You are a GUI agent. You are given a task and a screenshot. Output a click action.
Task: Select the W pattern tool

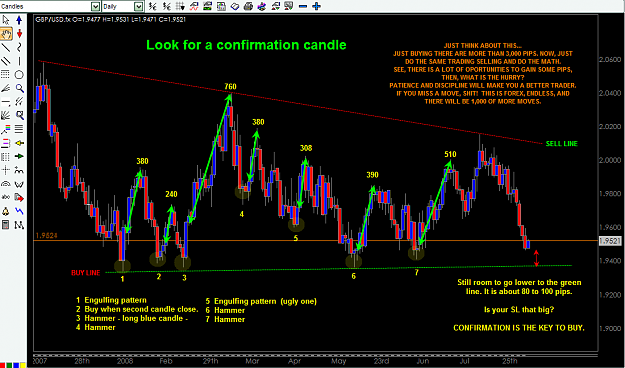point(19,184)
